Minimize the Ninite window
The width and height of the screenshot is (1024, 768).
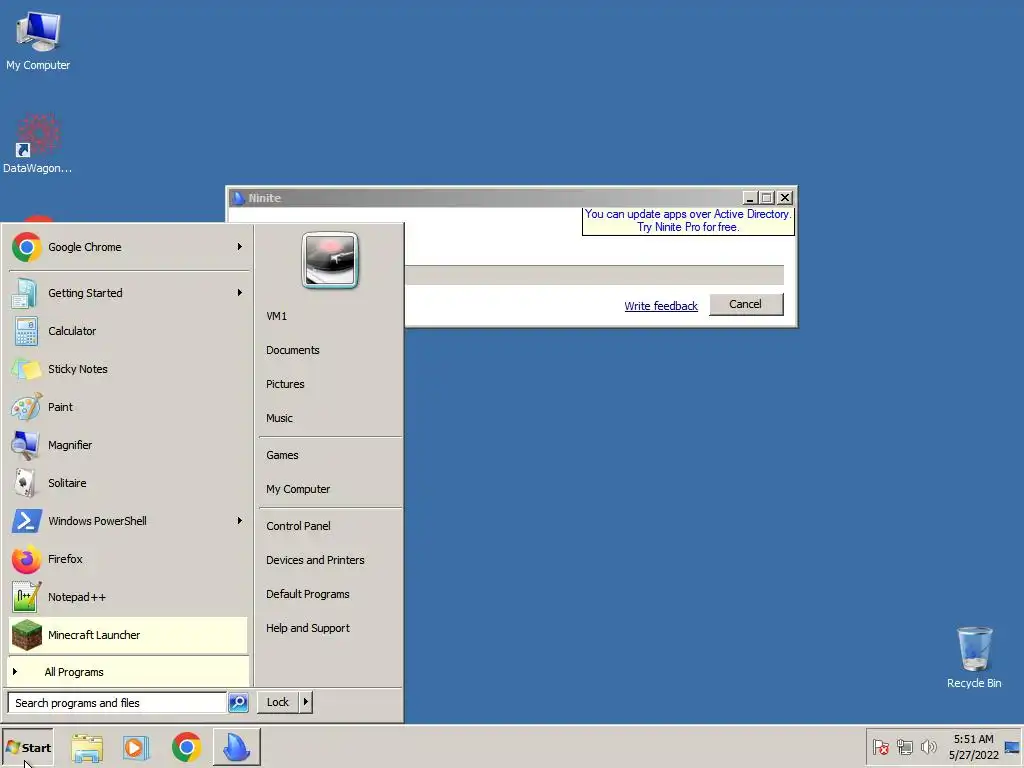tap(750, 197)
